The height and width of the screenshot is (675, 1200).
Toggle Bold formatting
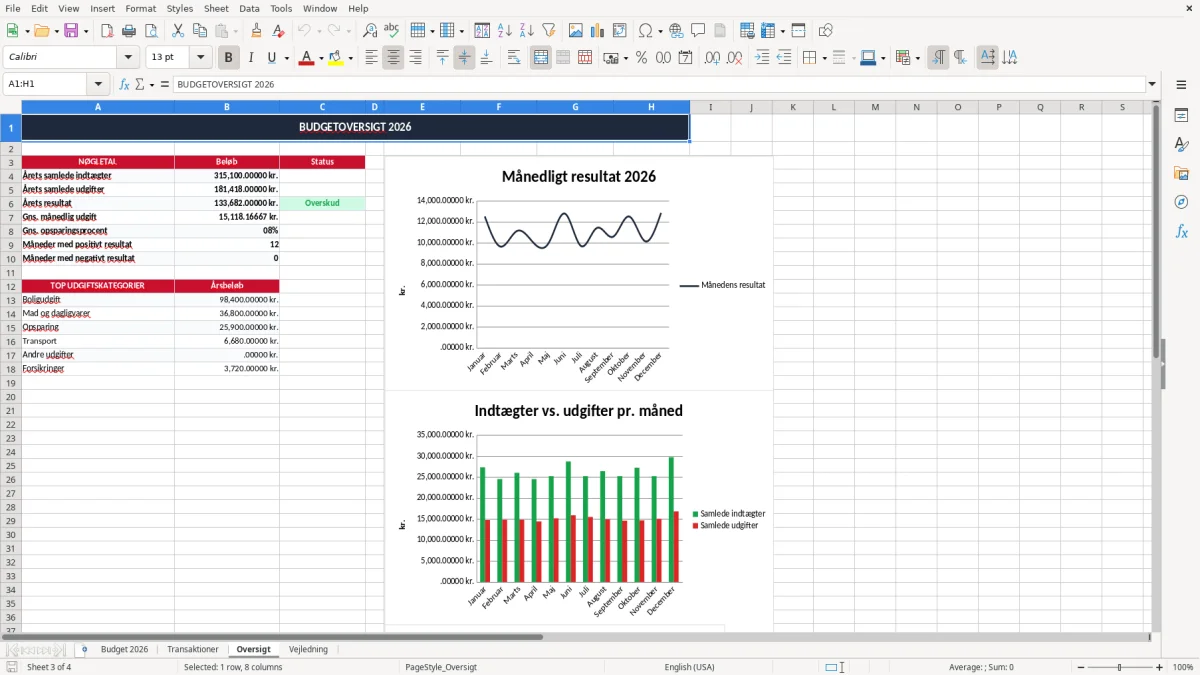point(229,58)
